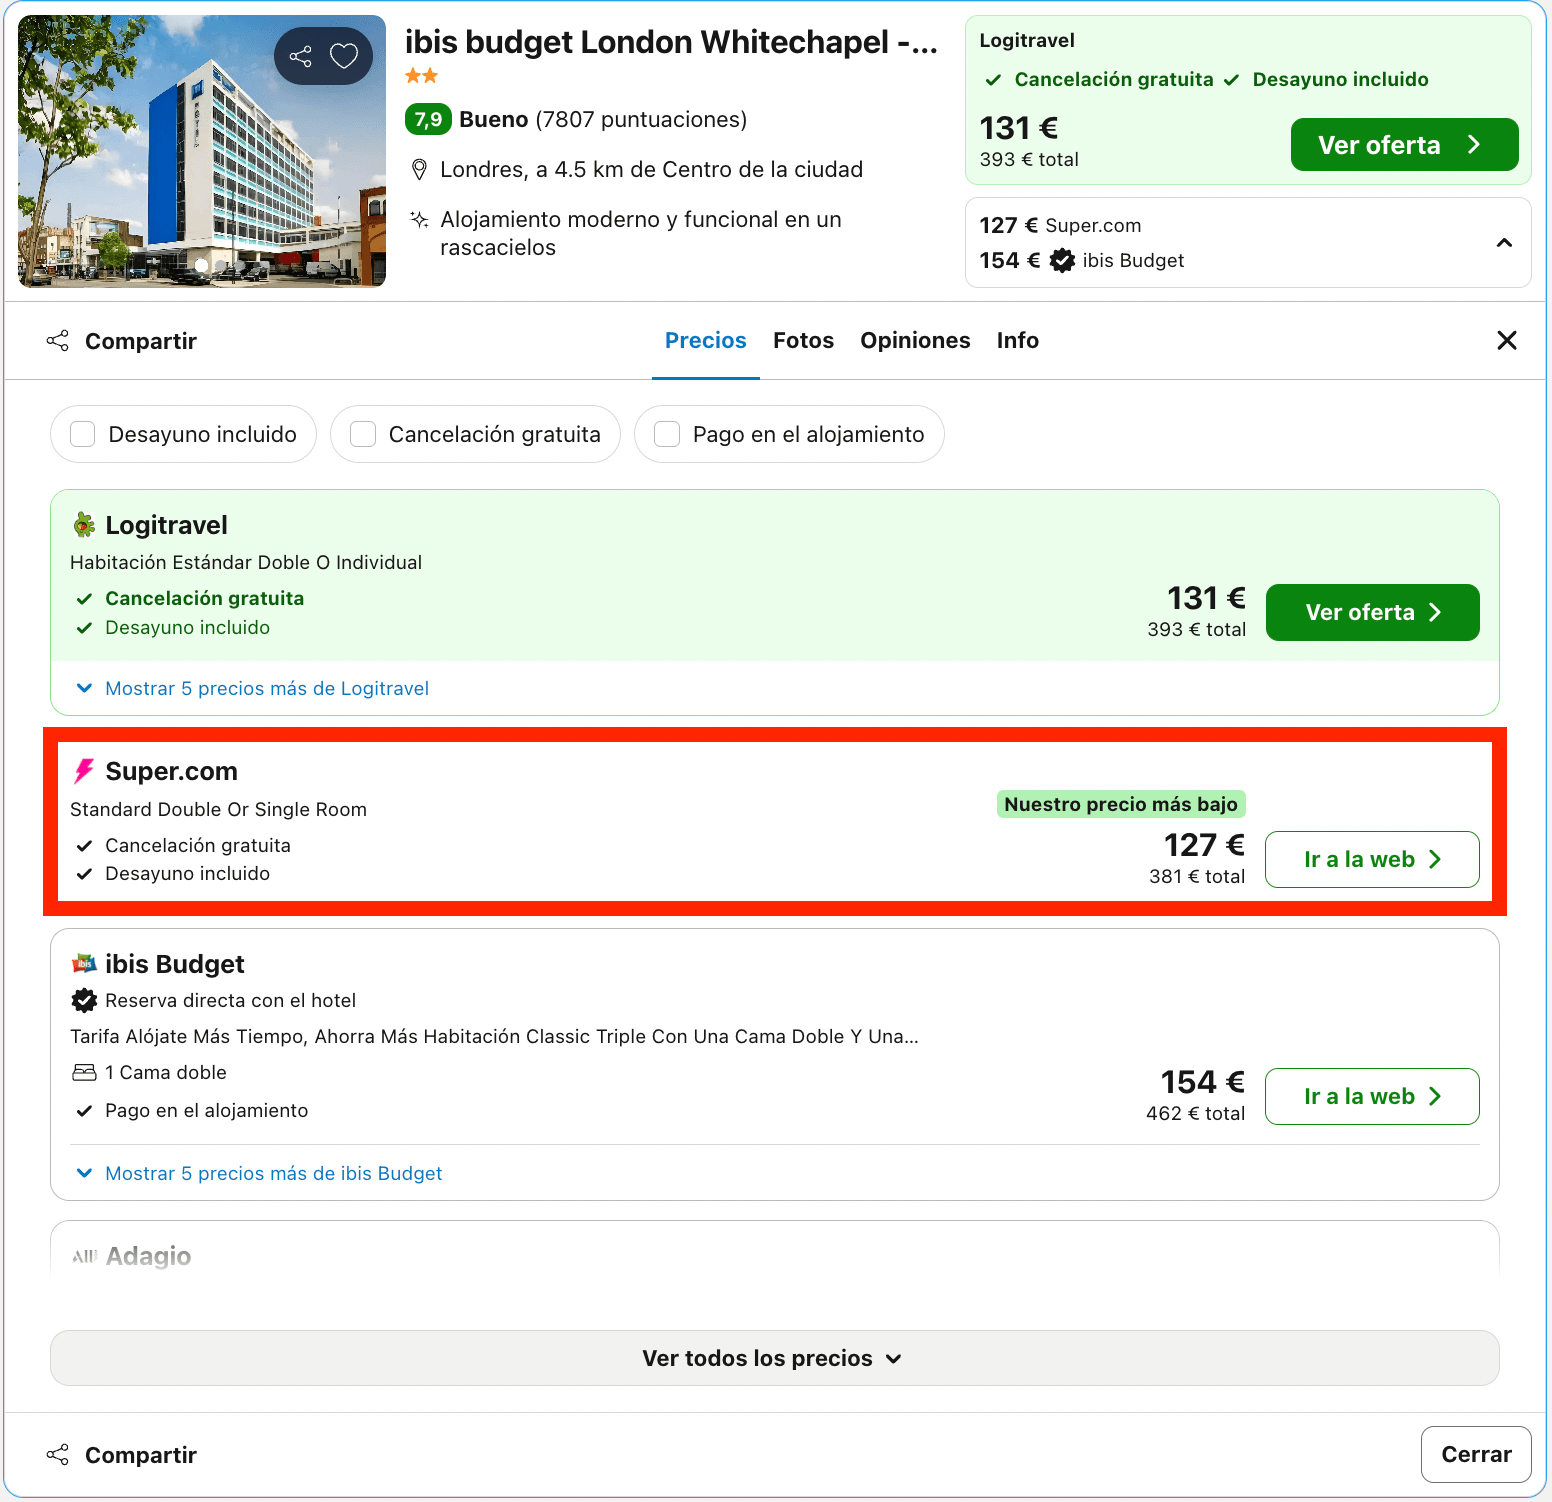This screenshot has width=1552, height=1502.
Task: Click the verified badge beside Reserva directa
Action: (84, 1000)
